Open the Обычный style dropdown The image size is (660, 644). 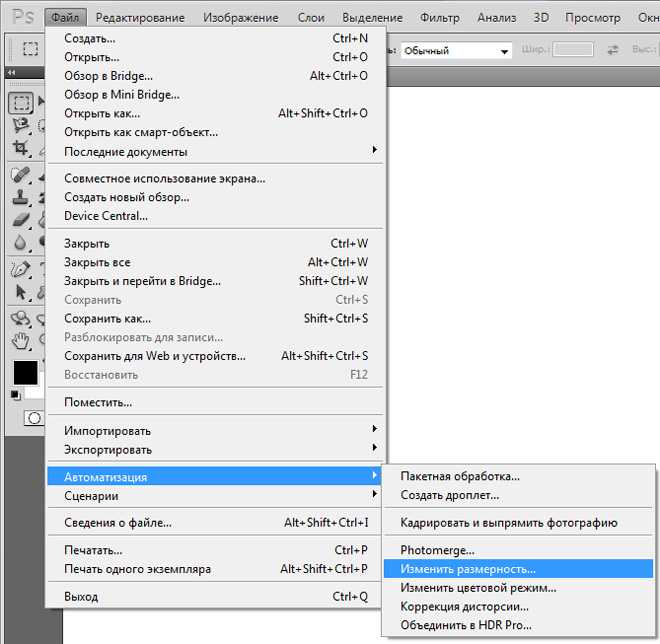[456, 51]
